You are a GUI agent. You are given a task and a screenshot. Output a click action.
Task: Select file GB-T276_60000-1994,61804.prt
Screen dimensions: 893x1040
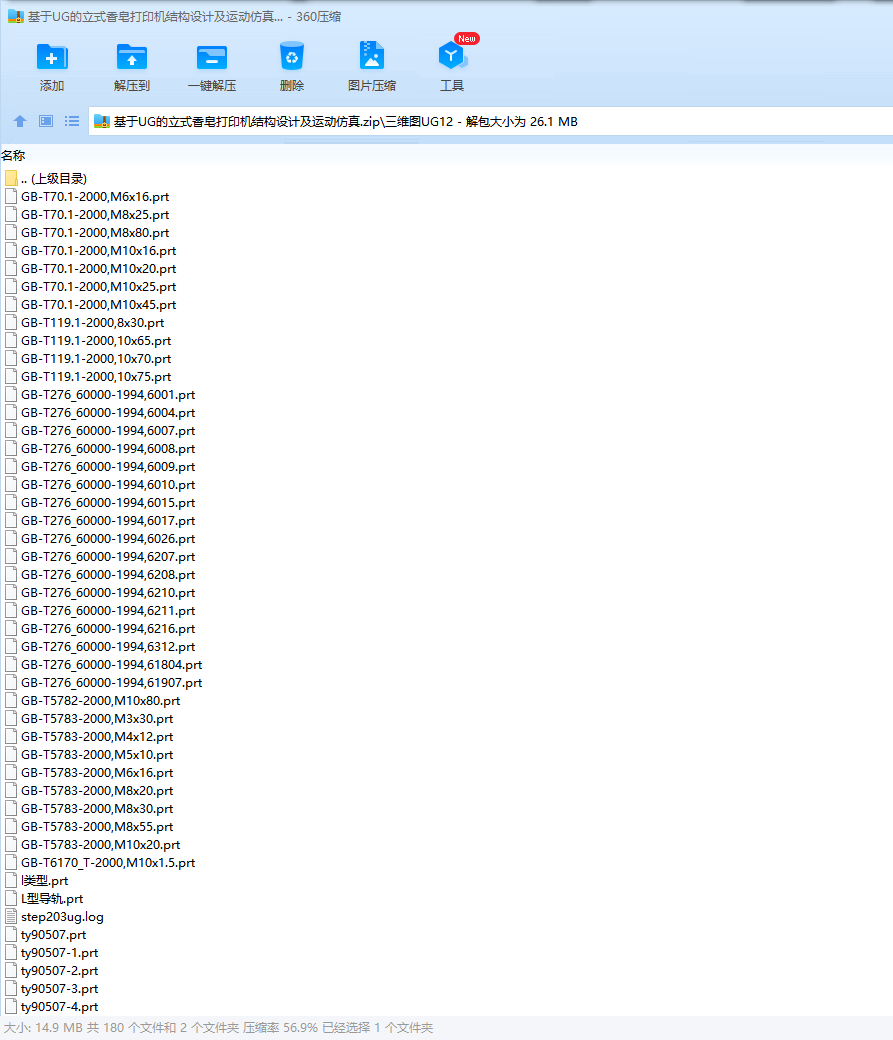coord(111,665)
